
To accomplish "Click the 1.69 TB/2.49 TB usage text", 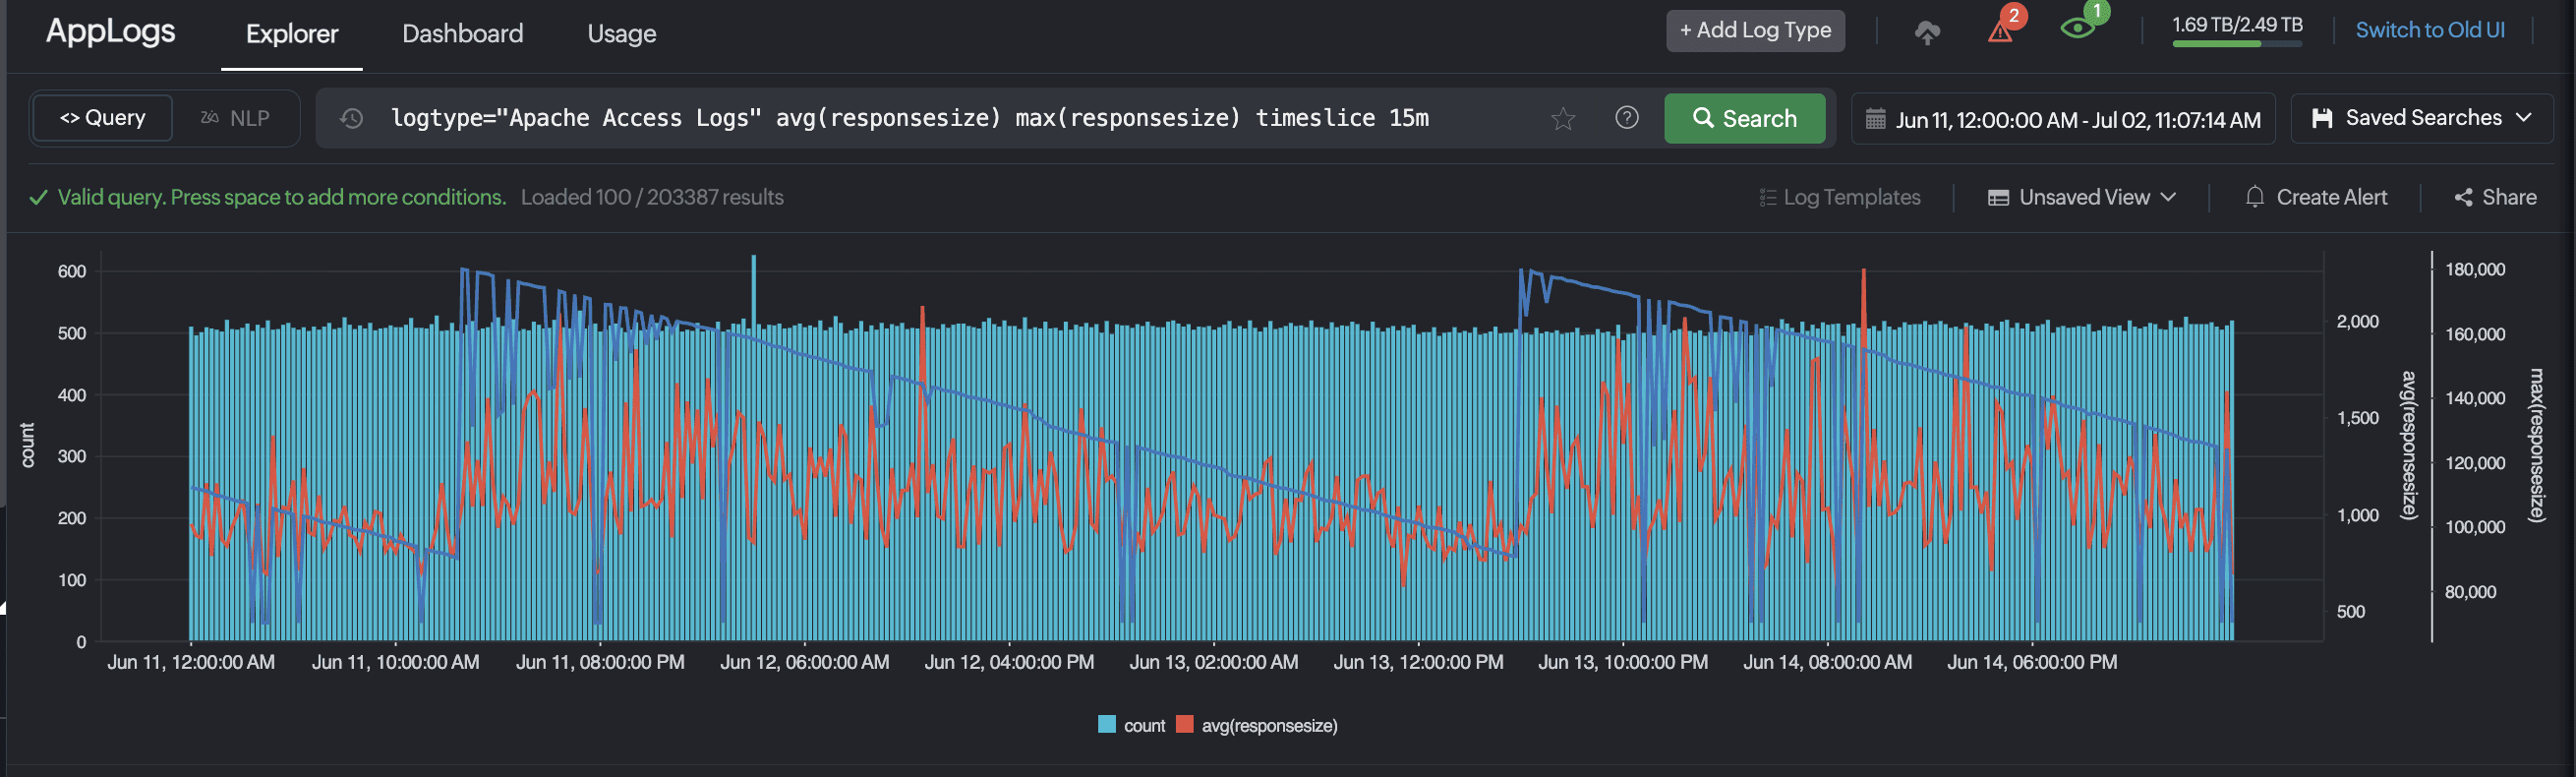I will point(2237,24).
